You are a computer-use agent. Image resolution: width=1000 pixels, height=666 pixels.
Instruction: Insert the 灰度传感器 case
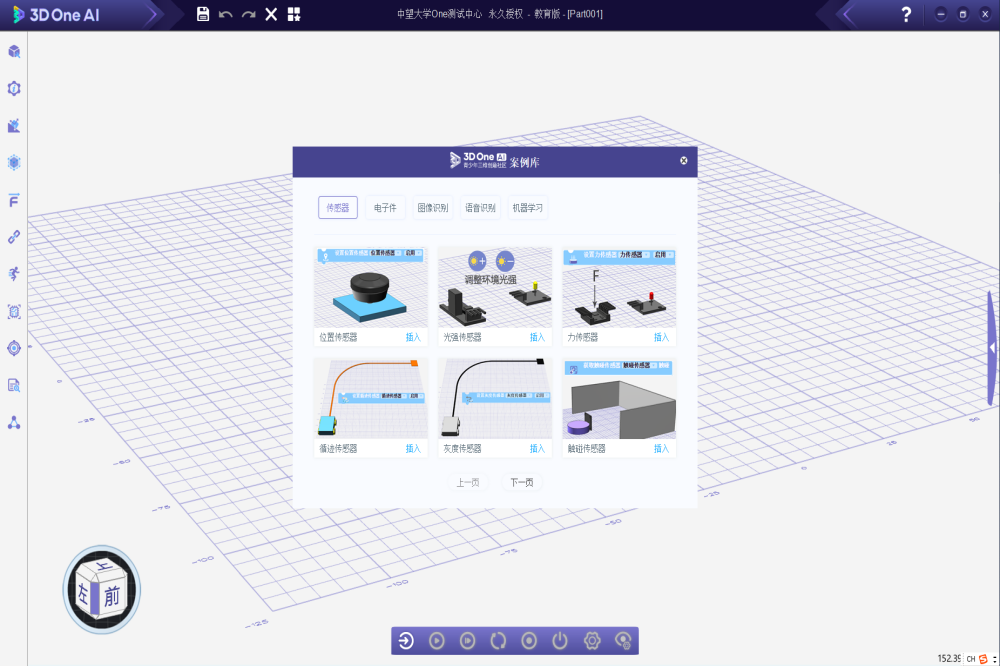point(538,448)
